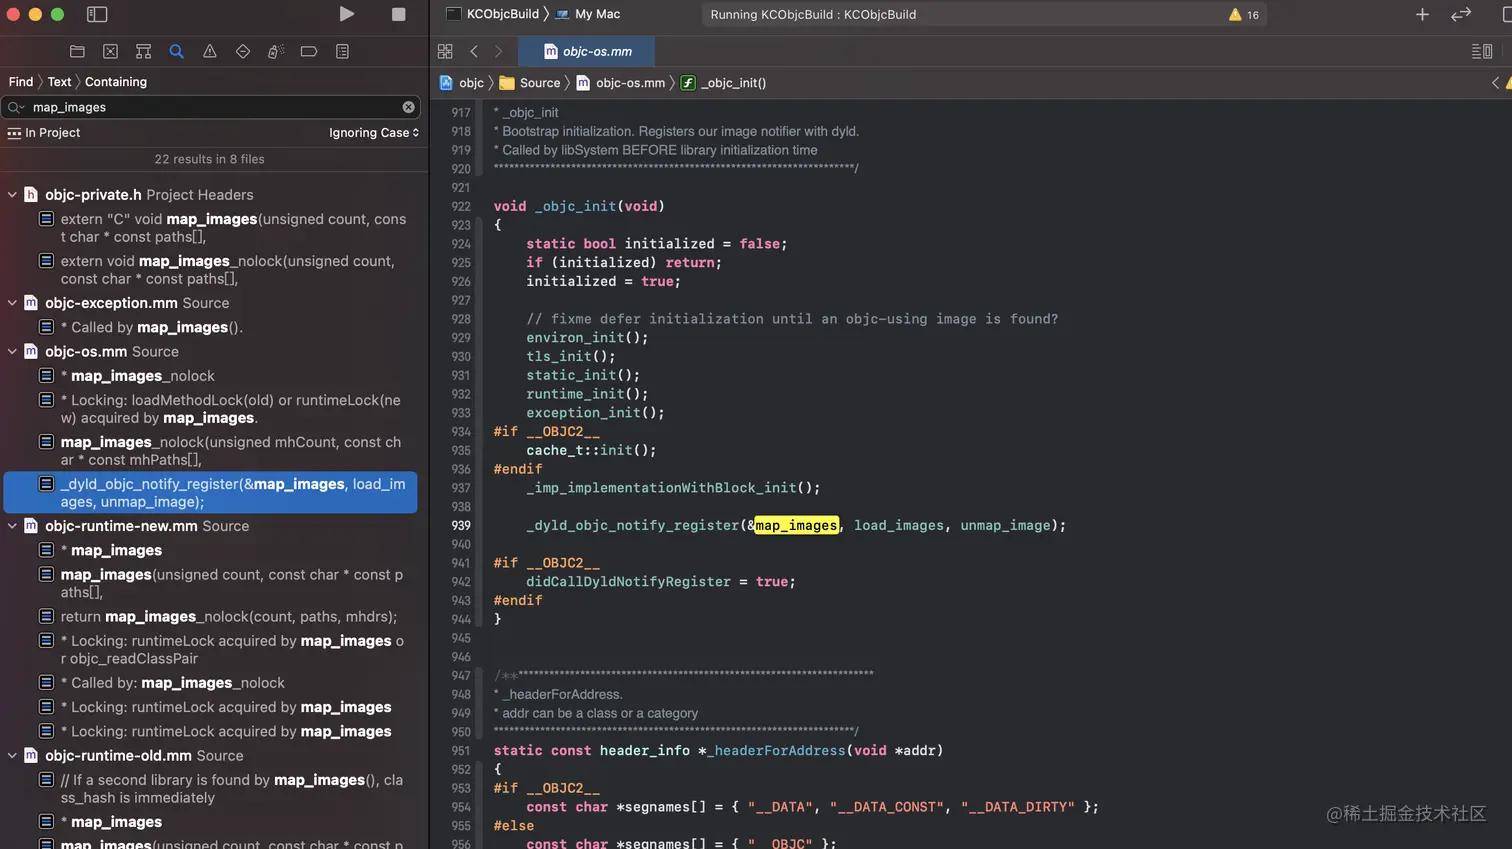Select the Find navigator magnifier icon
Screen dimensions: 1512x849
pyautogui.click(x=176, y=51)
